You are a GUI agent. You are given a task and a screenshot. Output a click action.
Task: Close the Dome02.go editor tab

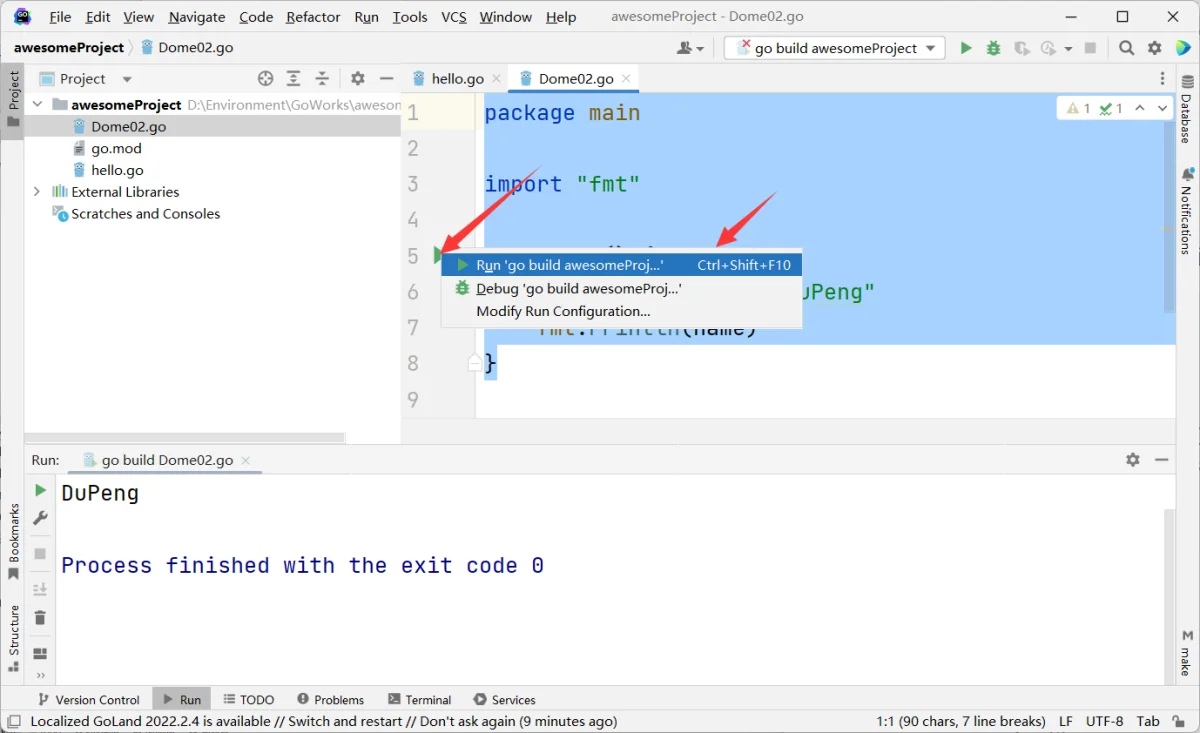626,79
